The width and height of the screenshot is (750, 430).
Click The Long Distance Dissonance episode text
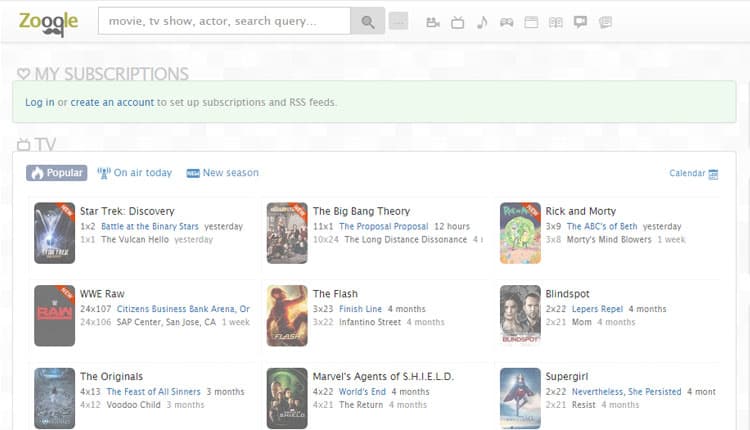pos(406,240)
